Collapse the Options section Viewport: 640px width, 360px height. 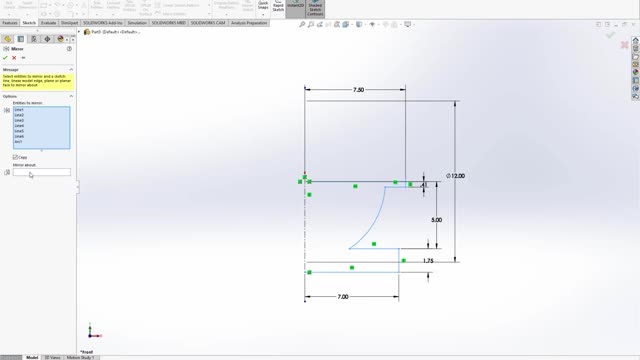(71, 96)
